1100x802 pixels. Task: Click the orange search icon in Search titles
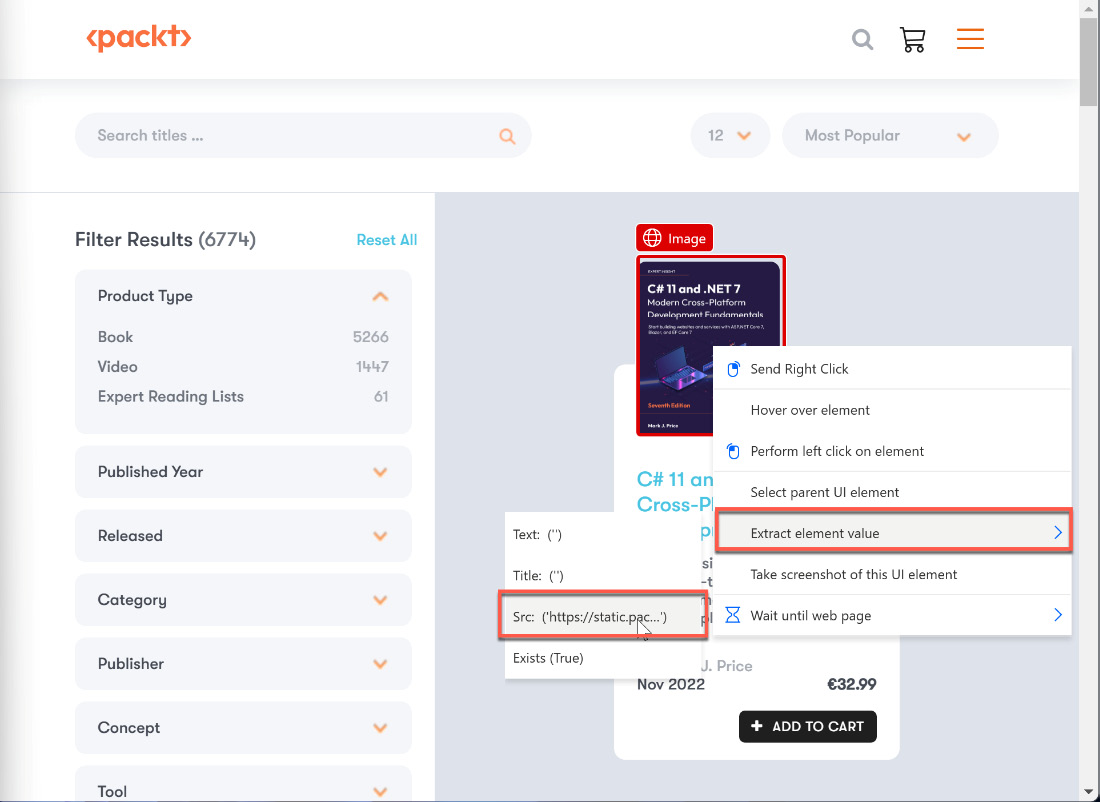(x=507, y=136)
